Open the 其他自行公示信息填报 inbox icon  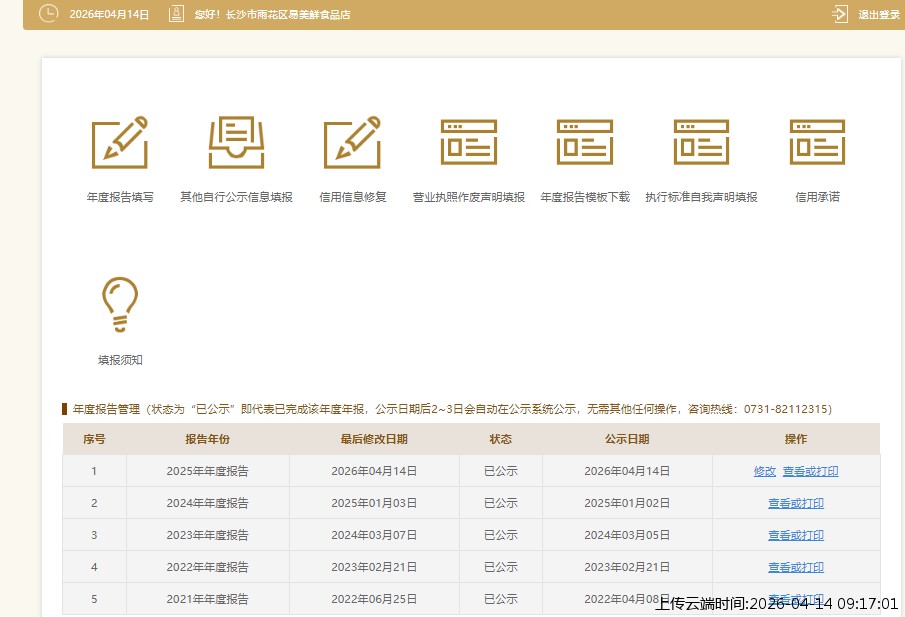coord(236,142)
